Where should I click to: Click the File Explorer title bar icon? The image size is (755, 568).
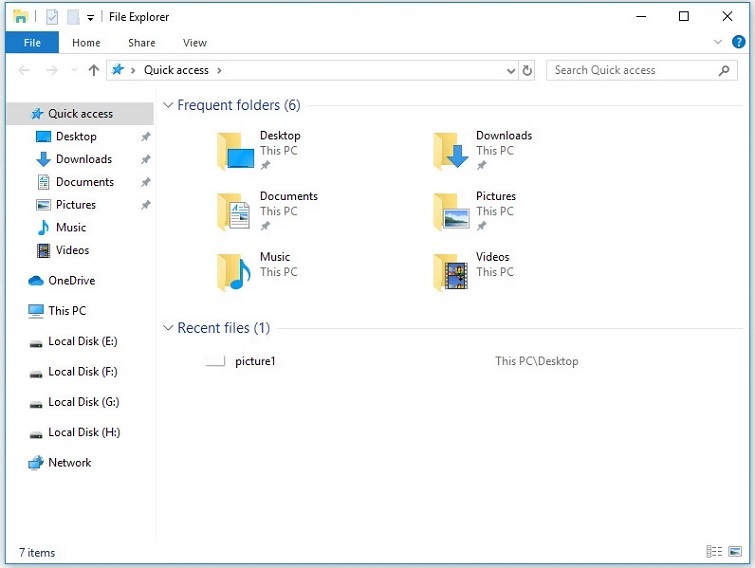click(x=21, y=17)
